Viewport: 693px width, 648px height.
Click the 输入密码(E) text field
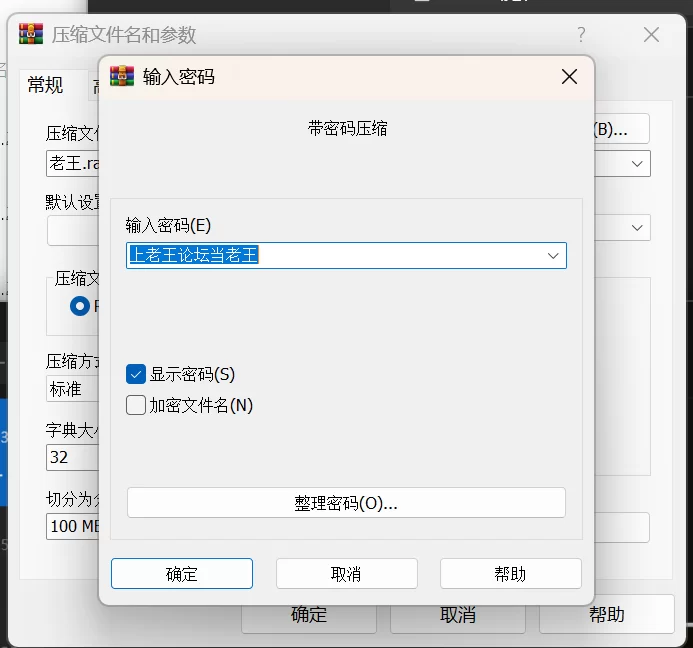point(335,256)
